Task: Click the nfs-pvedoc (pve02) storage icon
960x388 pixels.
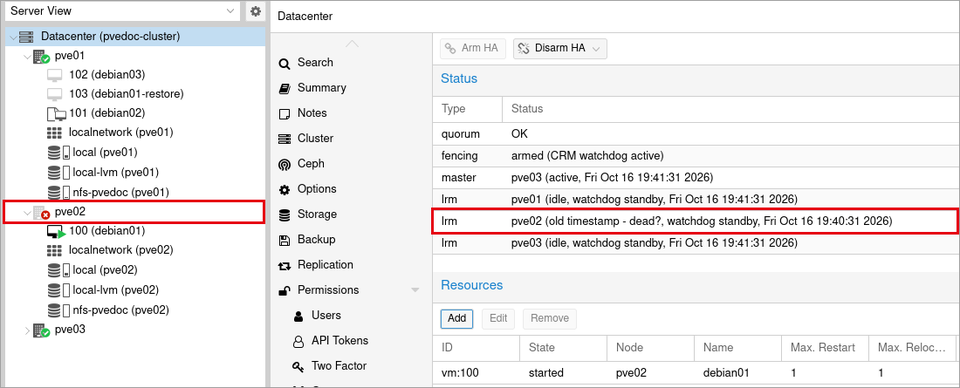Action: (x=58, y=310)
